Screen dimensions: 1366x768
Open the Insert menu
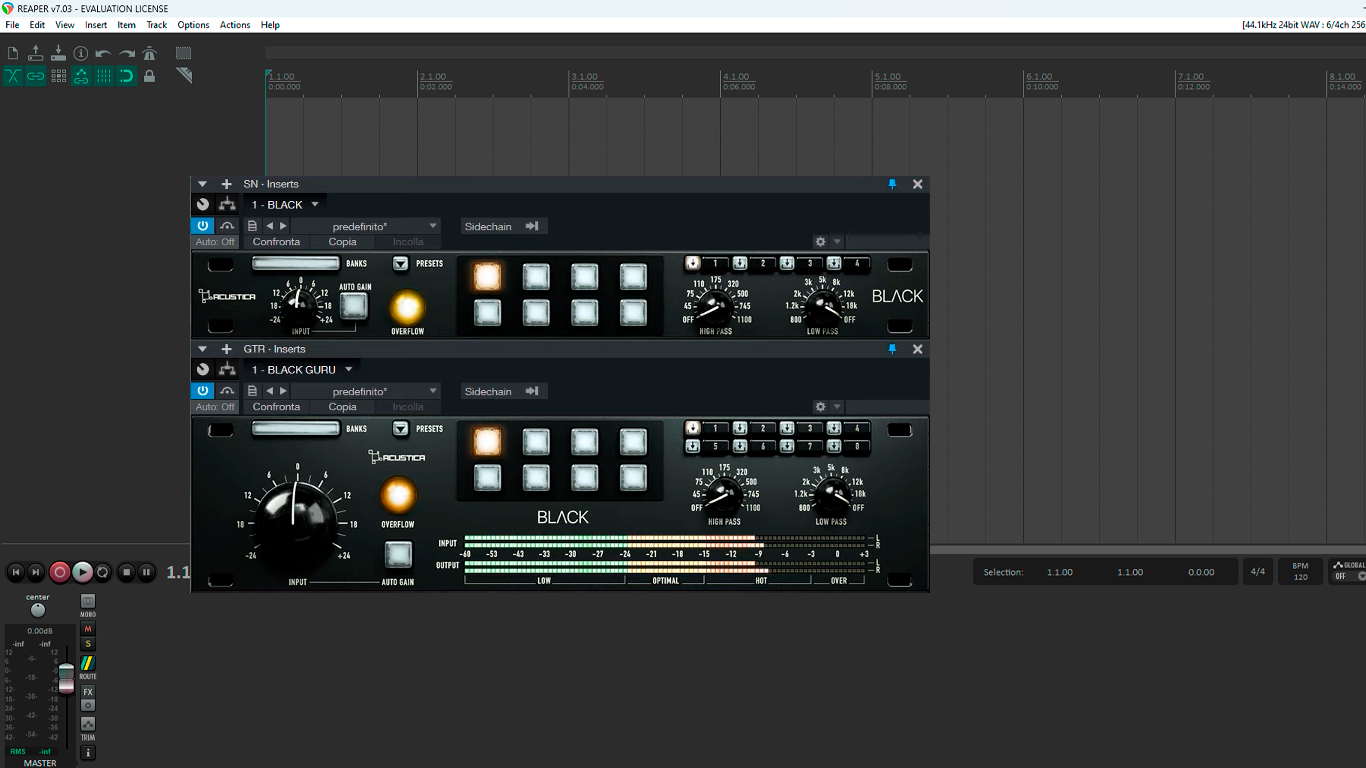(96, 25)
